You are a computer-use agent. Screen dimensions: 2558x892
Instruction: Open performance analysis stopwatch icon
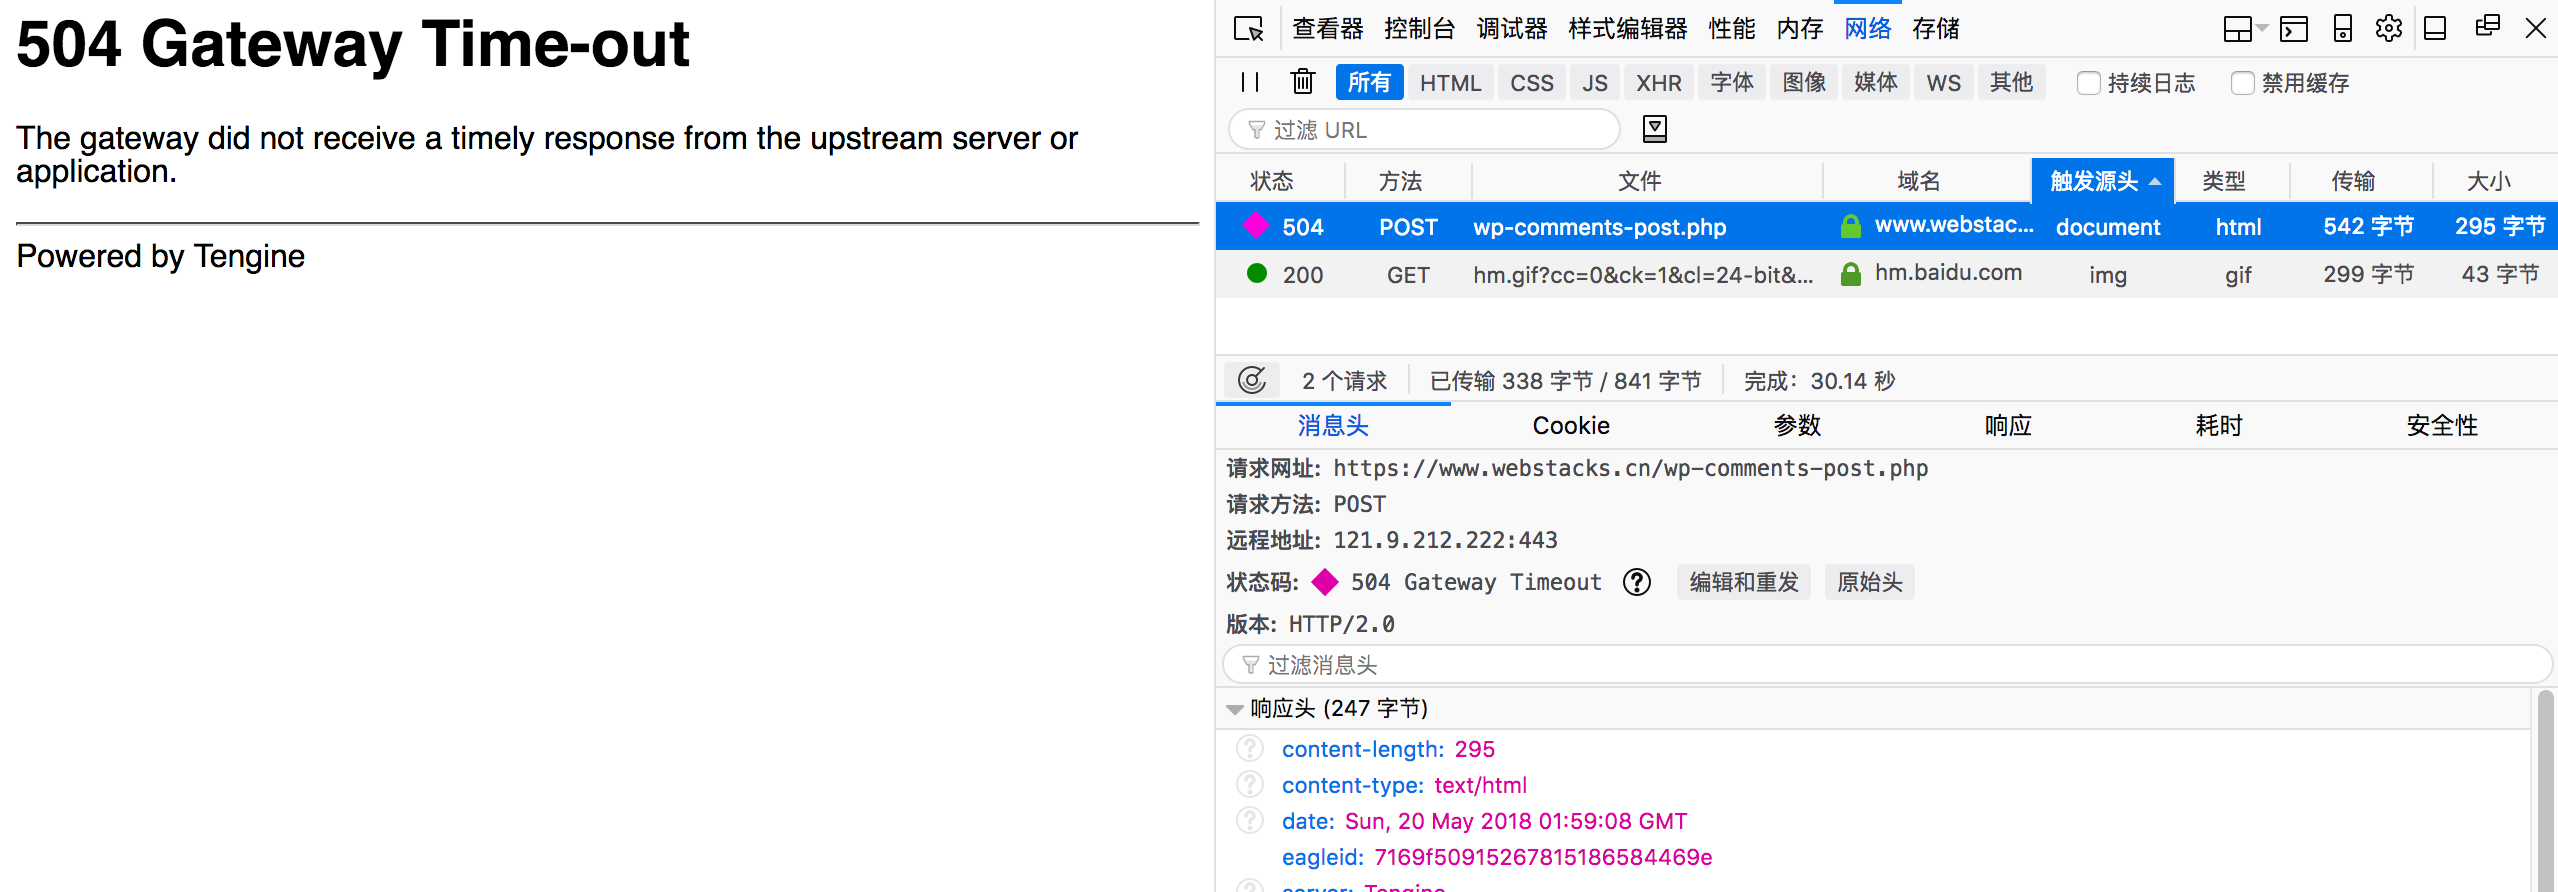click(1252, 380)
